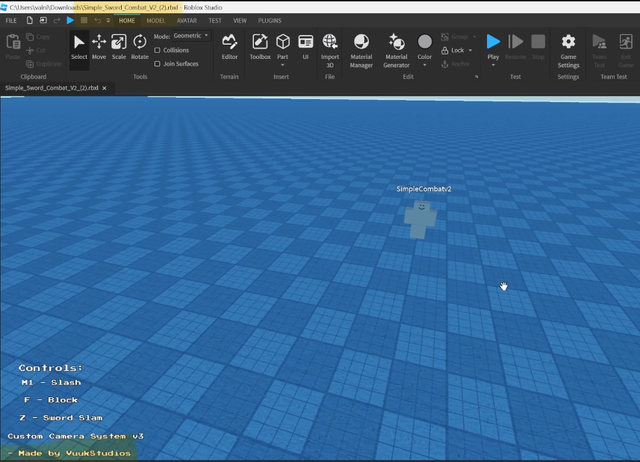
Task: Open the FILE menu
Action: (x=11, y=20)
